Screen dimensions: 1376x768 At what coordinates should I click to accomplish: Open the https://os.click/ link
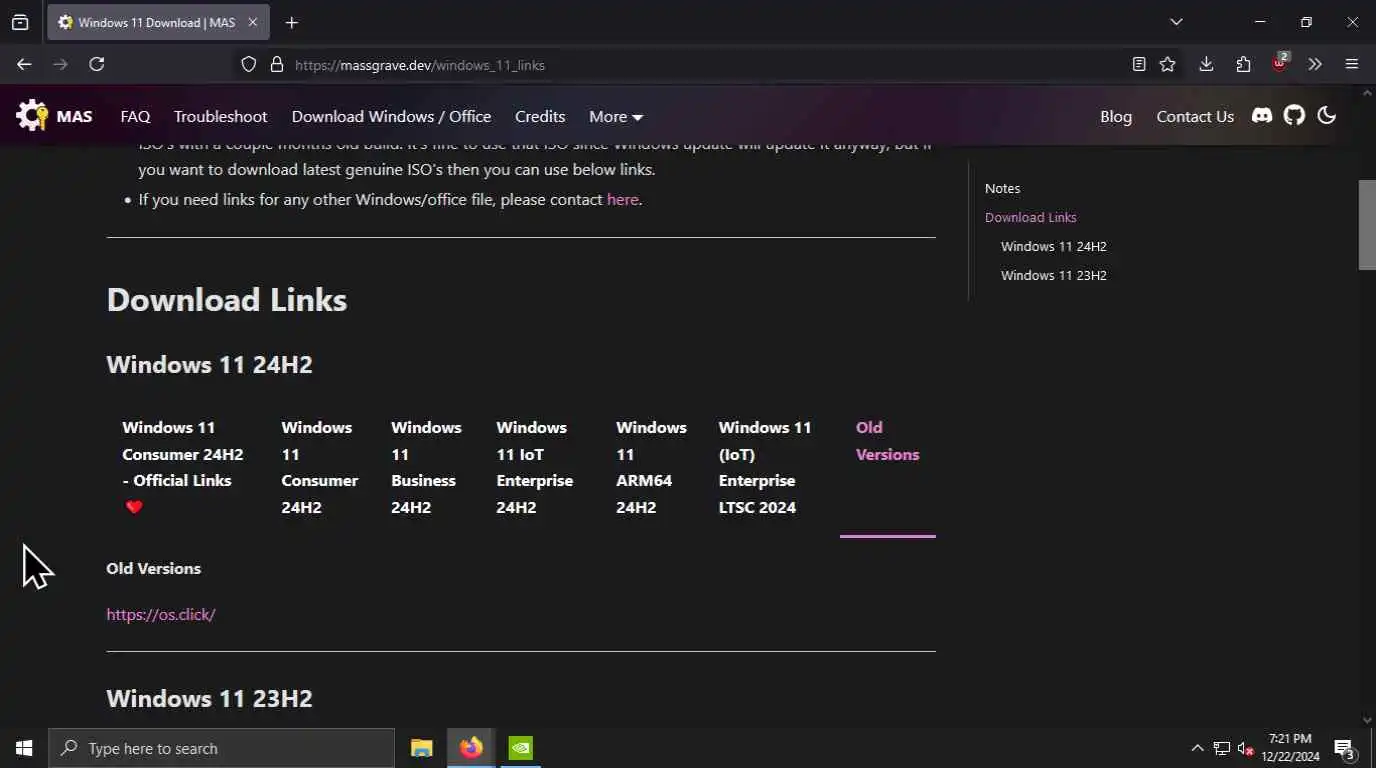point(161,614)
